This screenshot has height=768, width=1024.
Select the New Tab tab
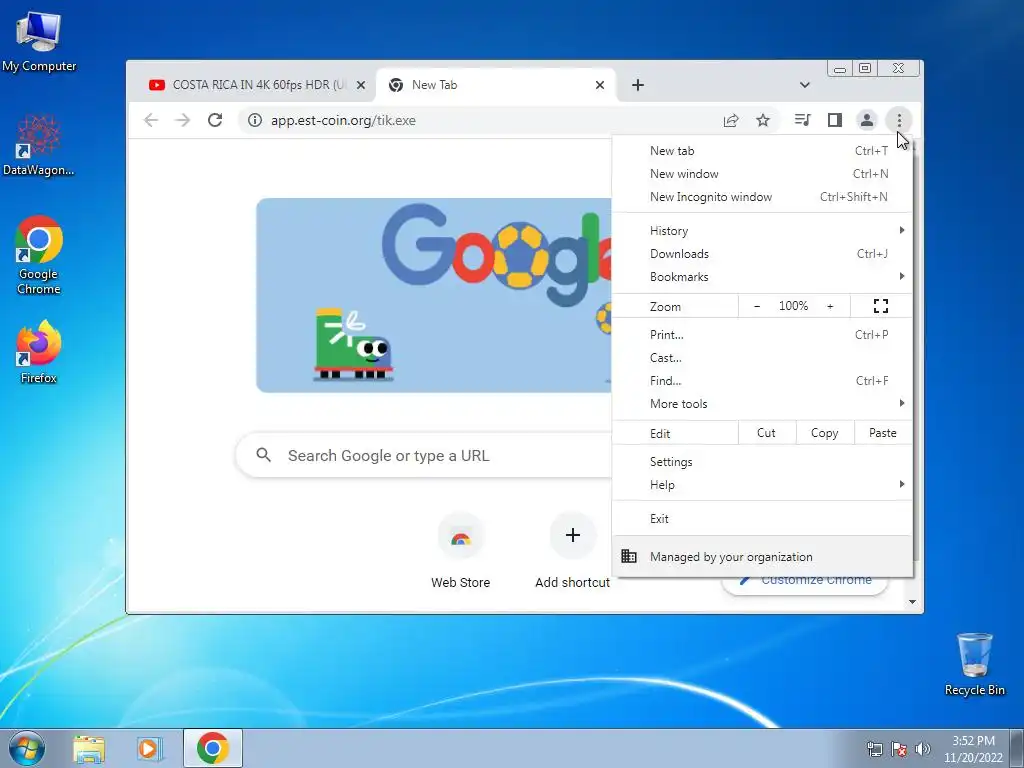(x=496, y=85)
